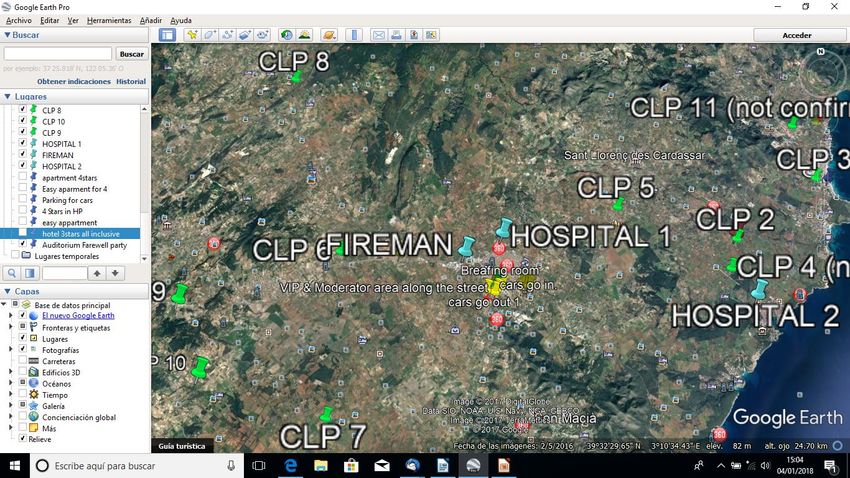Viewport: 850px width, 478px height.
Task: Click the CLP 5 green pushpin on map
Action: [618, 204]
